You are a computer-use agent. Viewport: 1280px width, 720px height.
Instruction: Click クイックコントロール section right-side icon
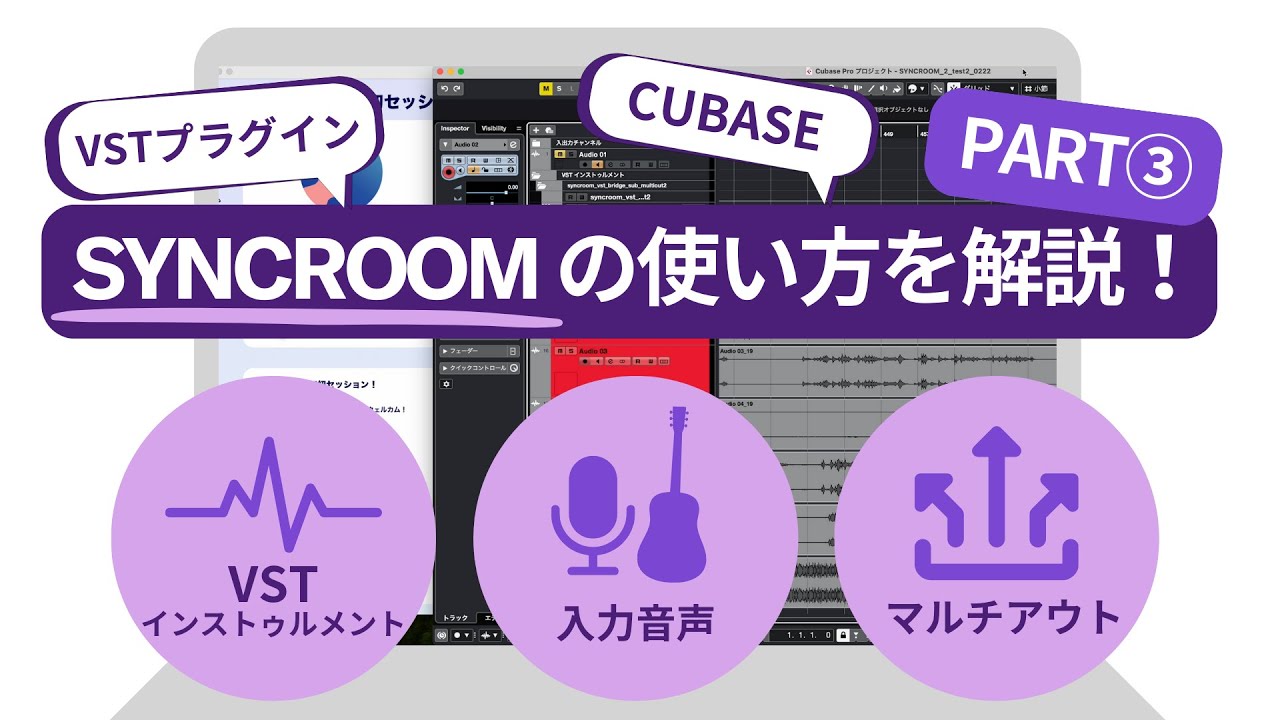click(514, 368)
